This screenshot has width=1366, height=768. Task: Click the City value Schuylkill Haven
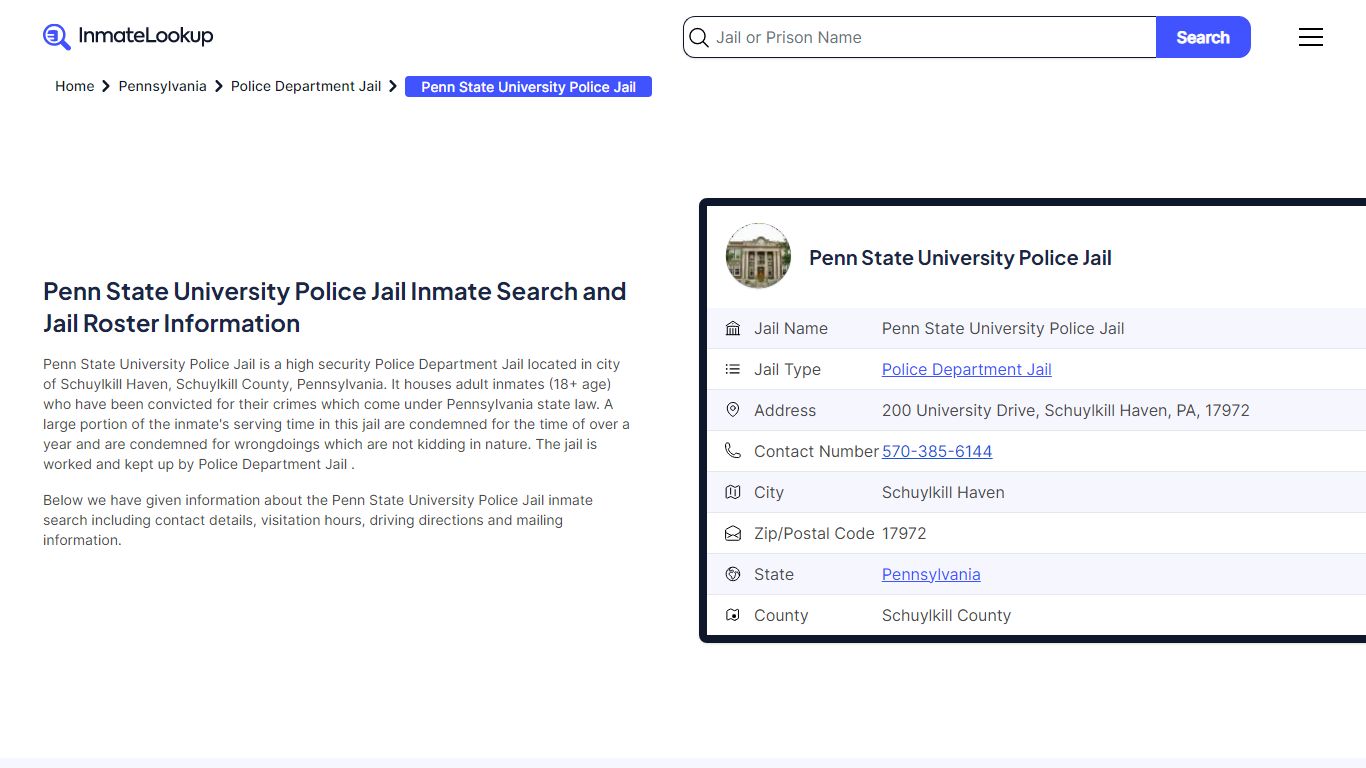943,492
